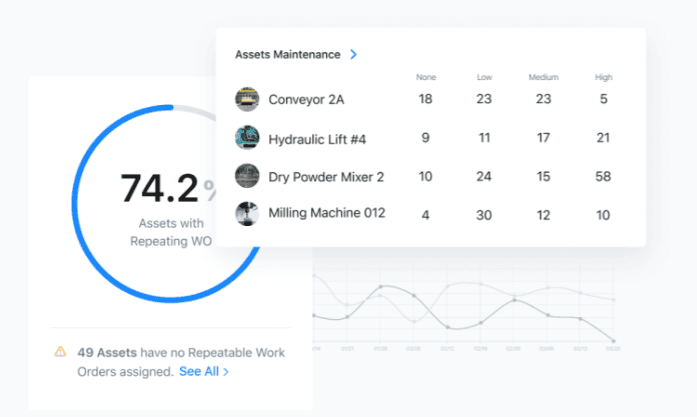This screenshot has height=417, width=697.
Task: Open the Assets Maintenance chevron arrow
Action: click(353, 54)
